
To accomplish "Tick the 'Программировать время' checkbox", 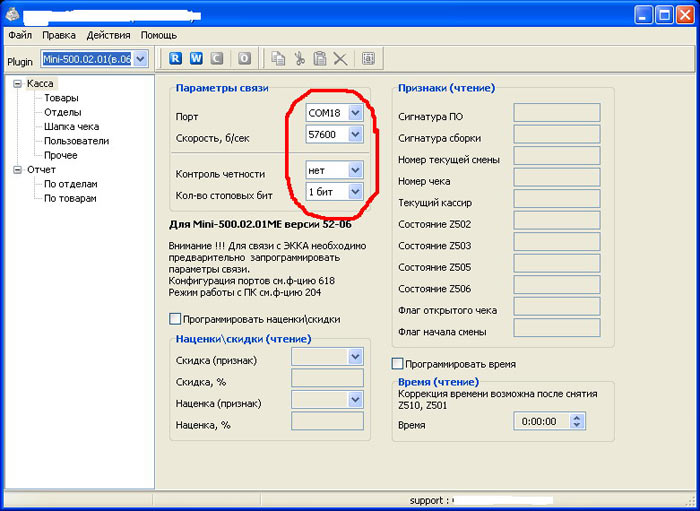I will tap(398, 364).
